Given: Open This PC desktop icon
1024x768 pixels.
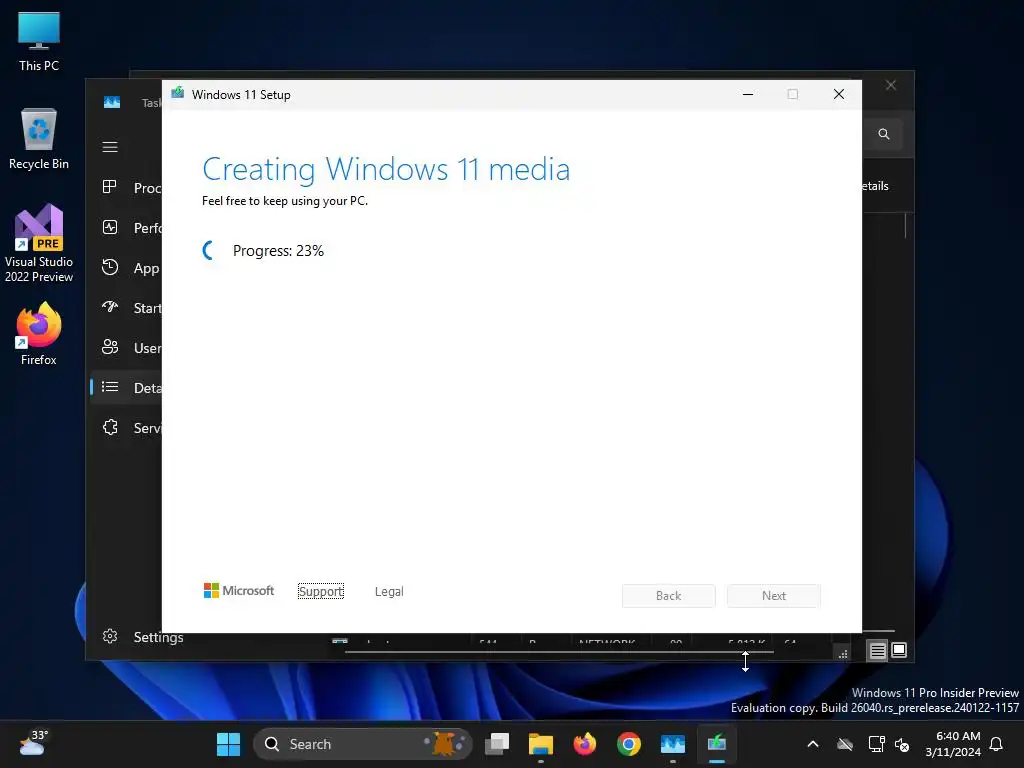Looking at the screenshot, I should (x=39, y=42).
